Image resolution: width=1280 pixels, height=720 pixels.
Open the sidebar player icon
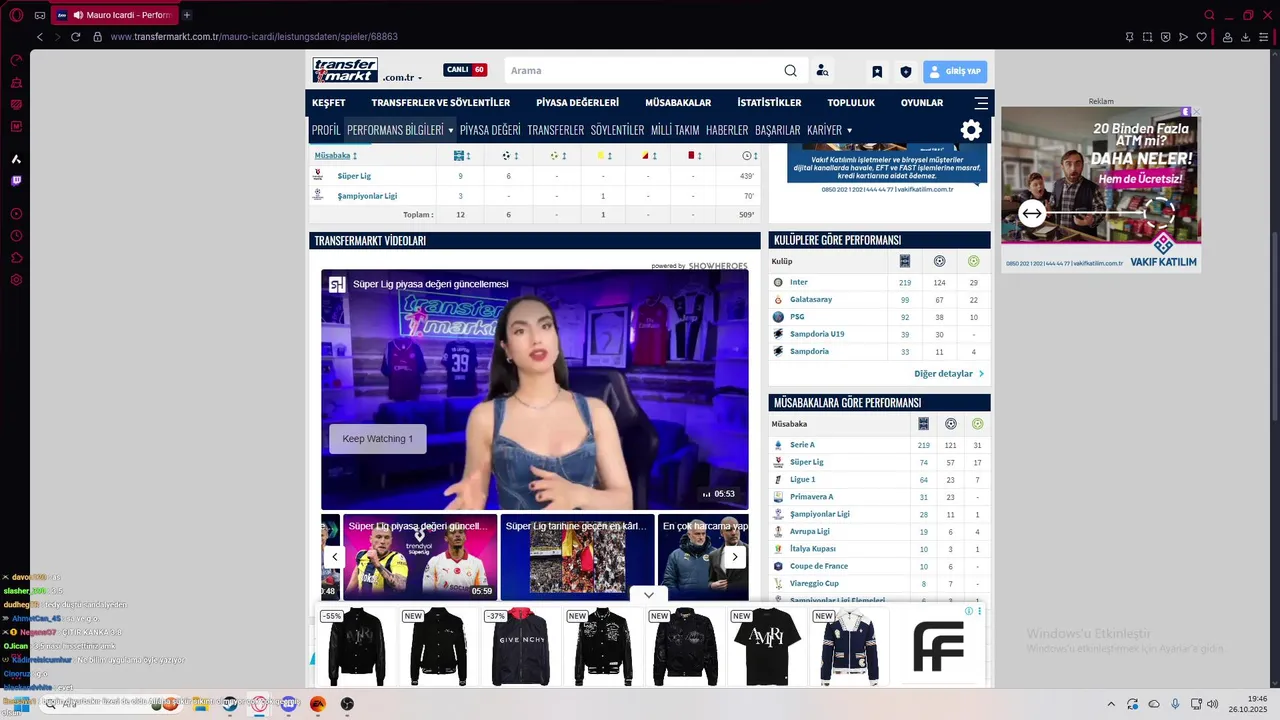[16, 214]
